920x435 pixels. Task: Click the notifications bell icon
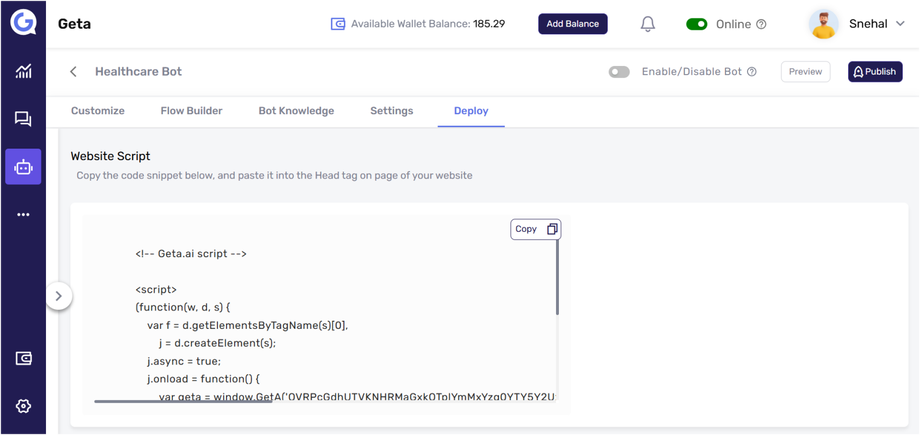tap(648, 24)
